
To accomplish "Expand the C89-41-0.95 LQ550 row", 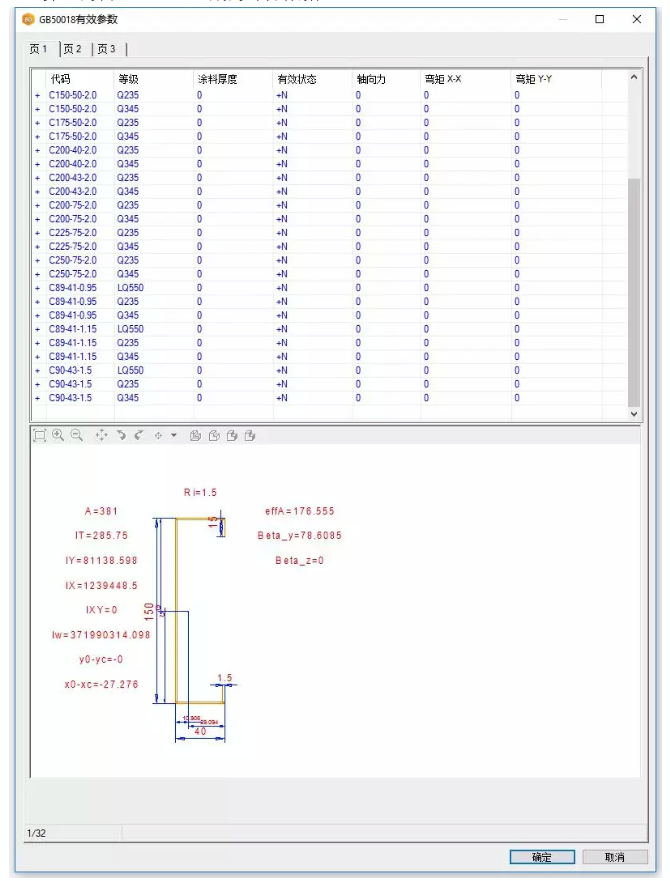I will (x=38, y=288).
